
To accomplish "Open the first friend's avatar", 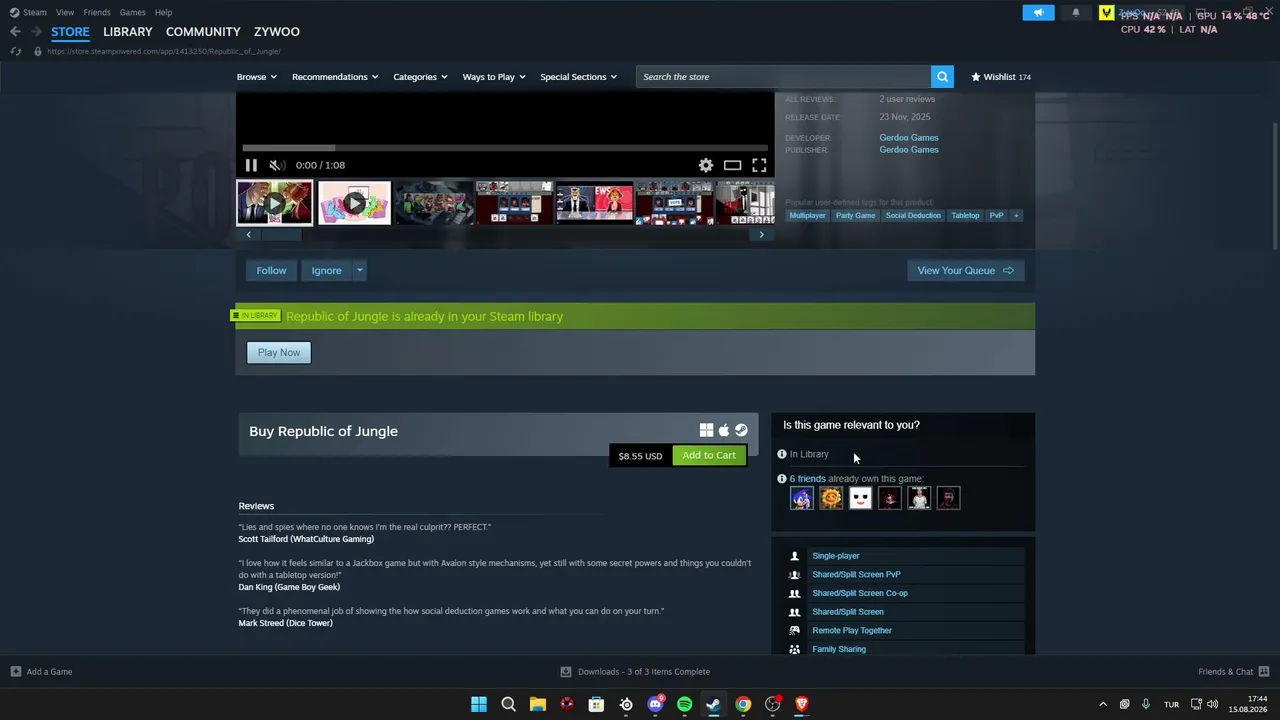I will [x=802, y=498].
